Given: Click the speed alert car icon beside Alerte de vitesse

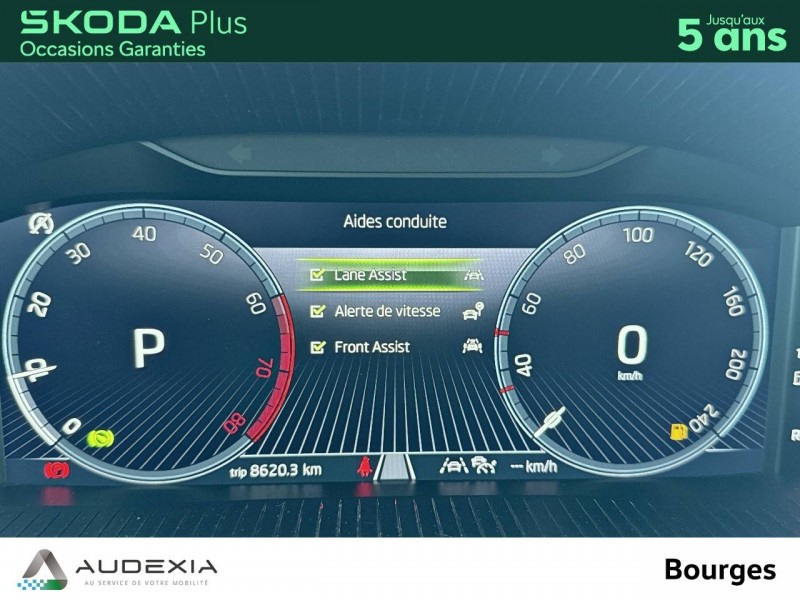Looking at the screenshot, I should 473,311.
